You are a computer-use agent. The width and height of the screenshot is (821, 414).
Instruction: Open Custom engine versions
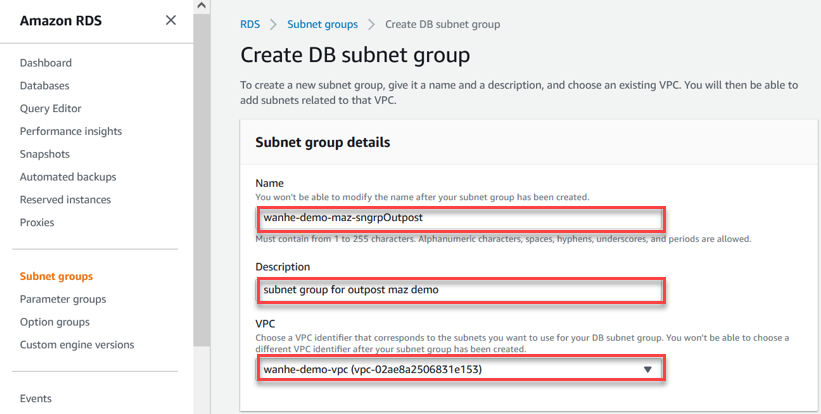point(77,345)
